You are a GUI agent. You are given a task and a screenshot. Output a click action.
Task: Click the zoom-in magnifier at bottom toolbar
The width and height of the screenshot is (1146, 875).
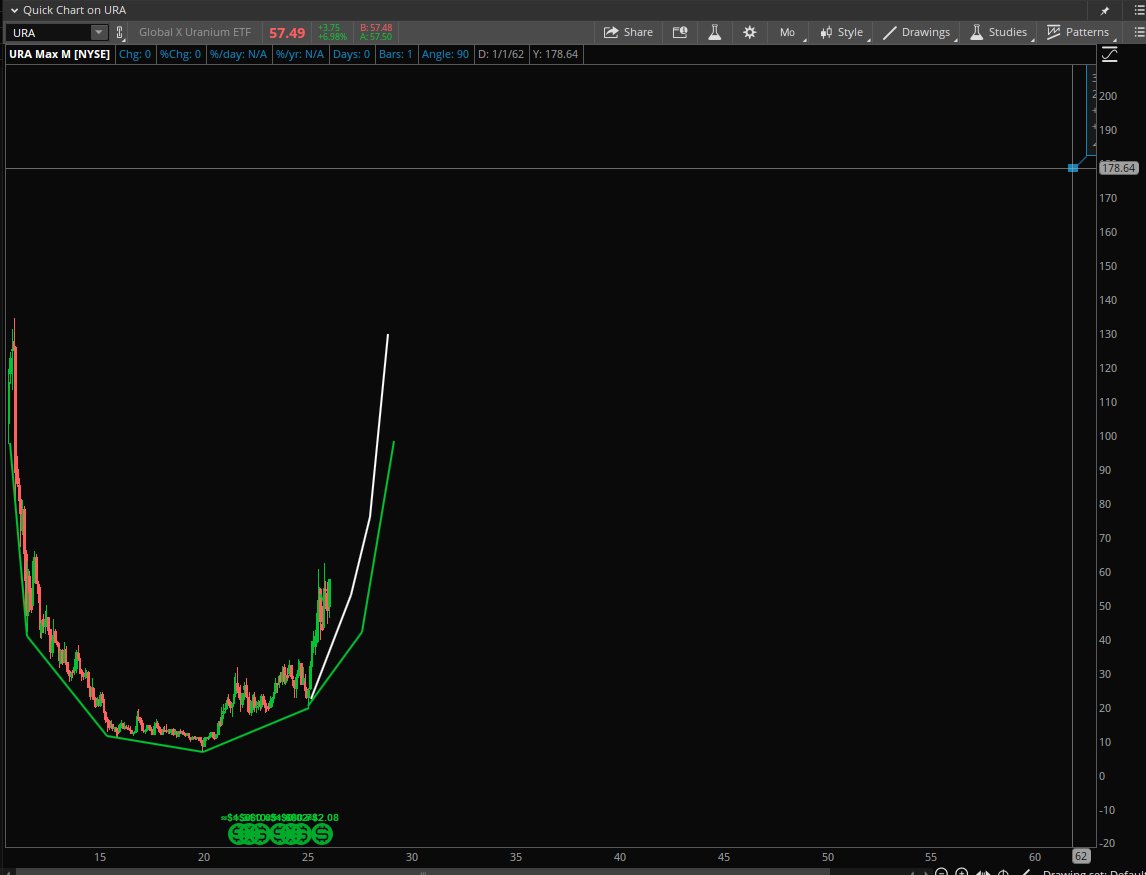pyautogui.click(x=961, y=871)
